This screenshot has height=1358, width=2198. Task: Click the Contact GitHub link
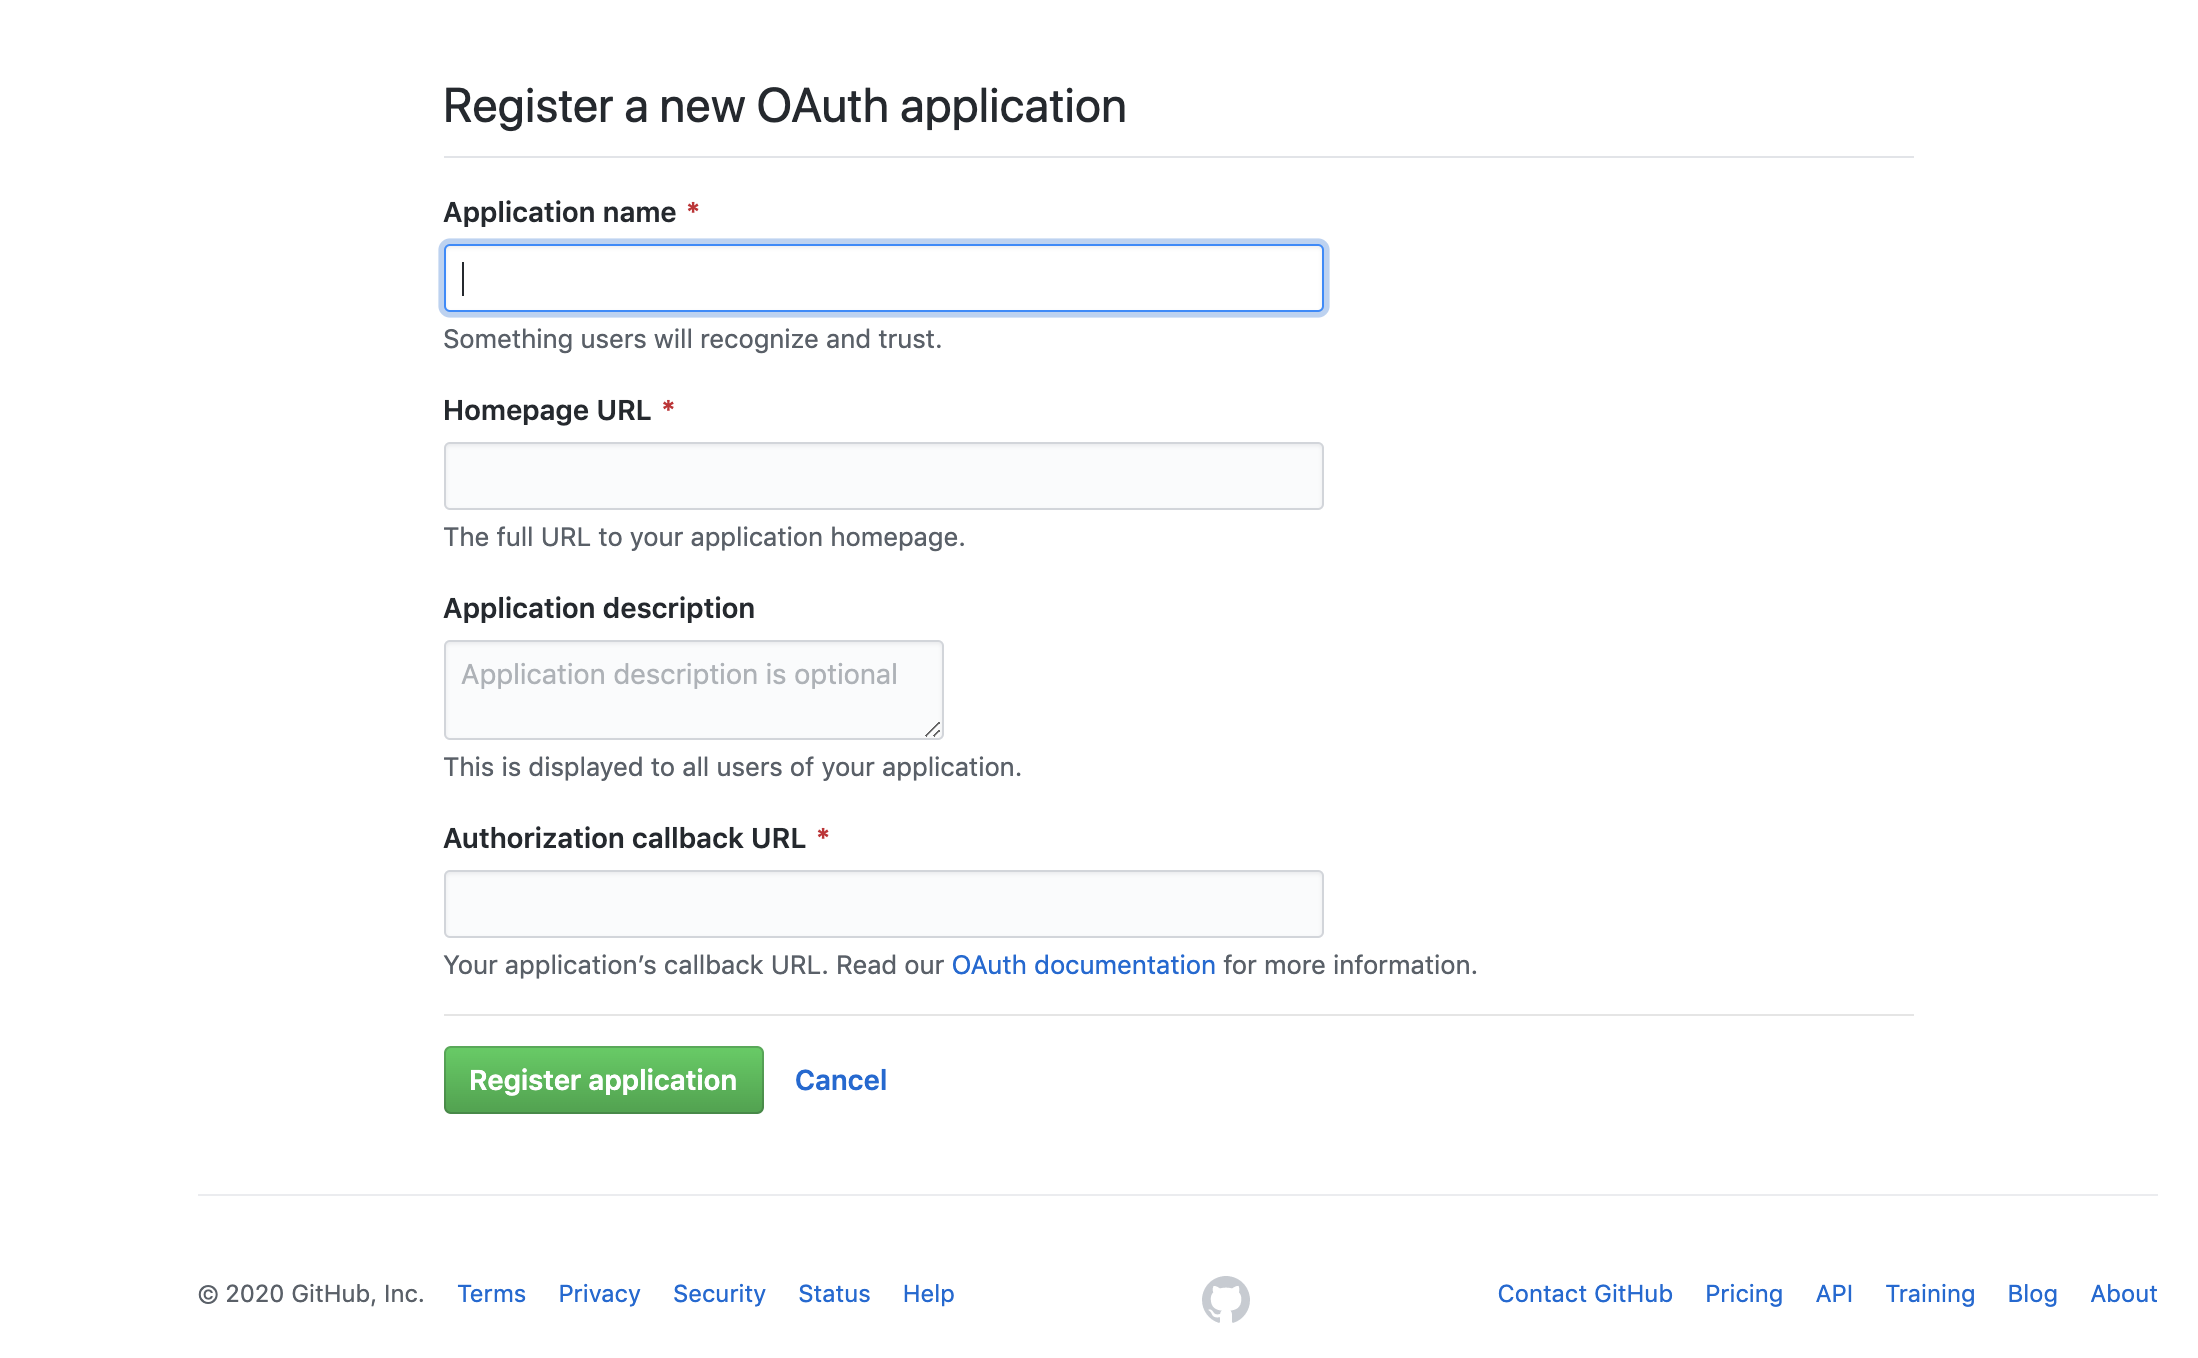pos(1583,1293)
